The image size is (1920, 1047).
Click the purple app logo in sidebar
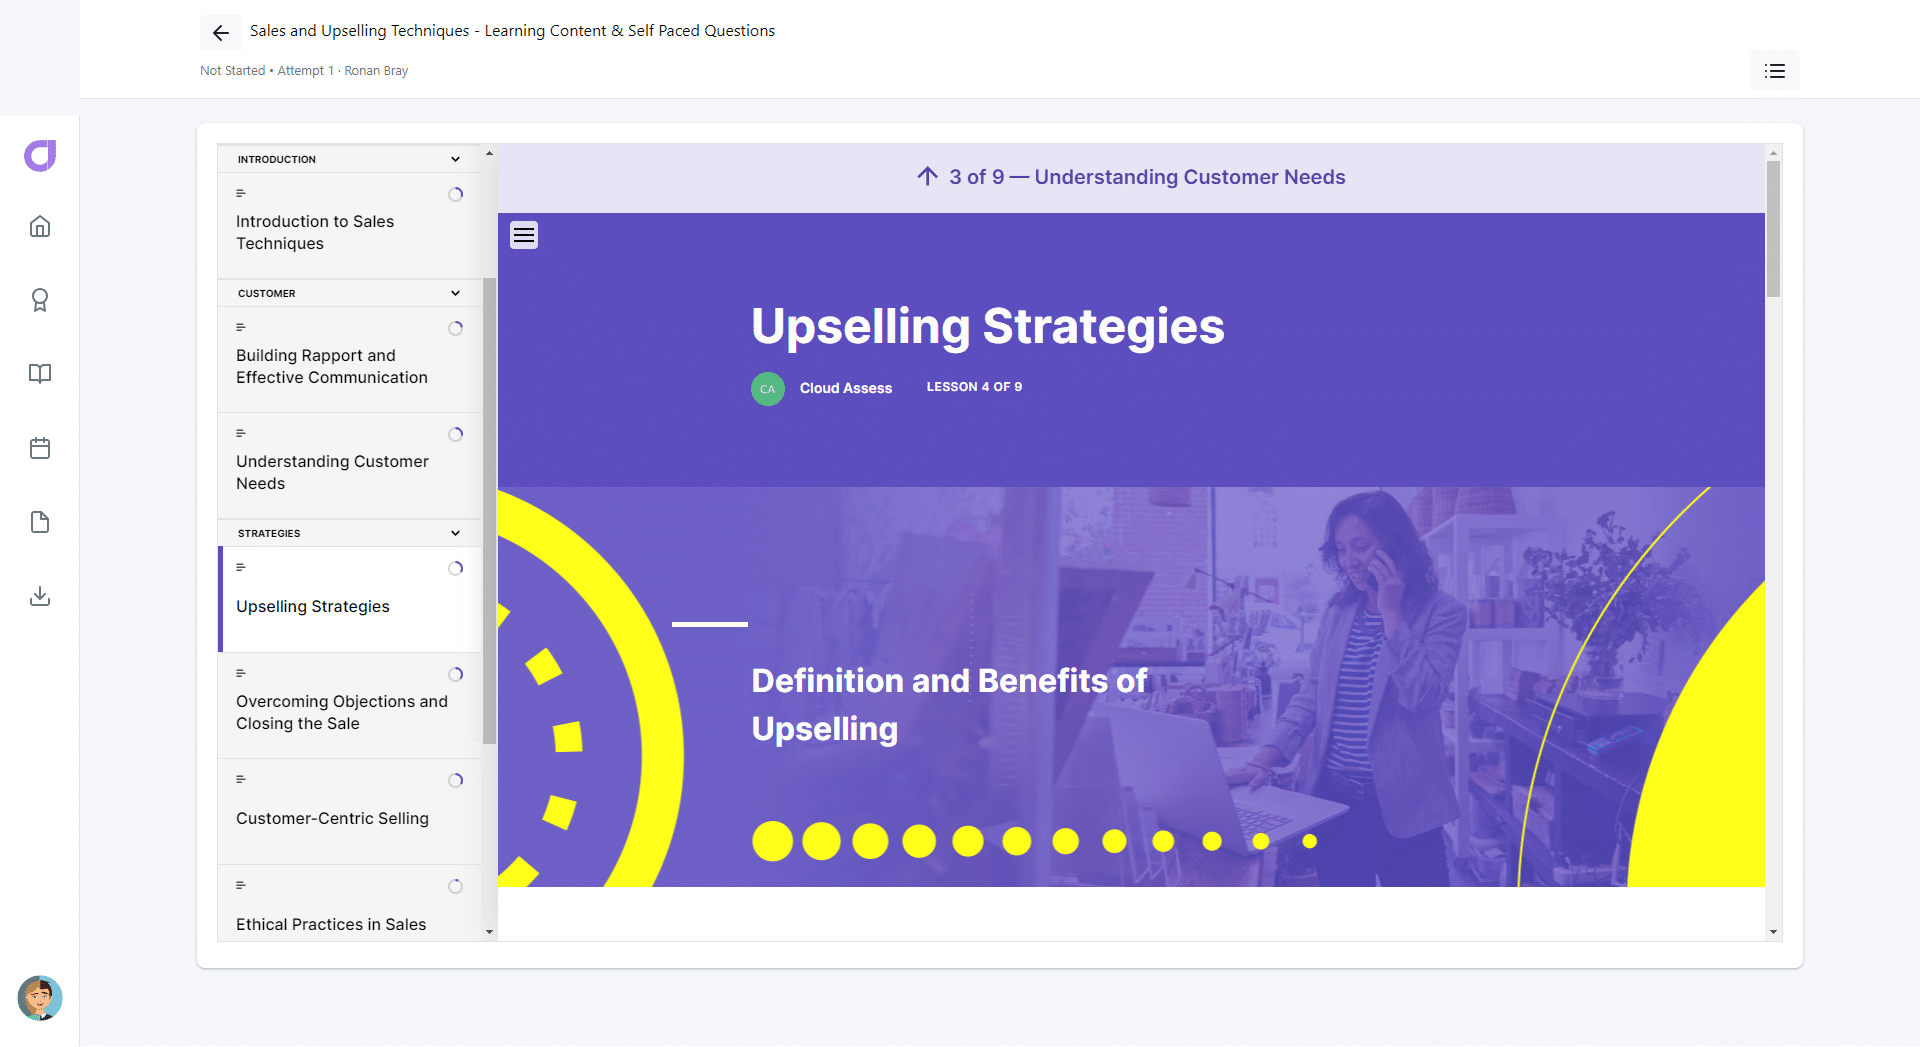tap(40, 156)
